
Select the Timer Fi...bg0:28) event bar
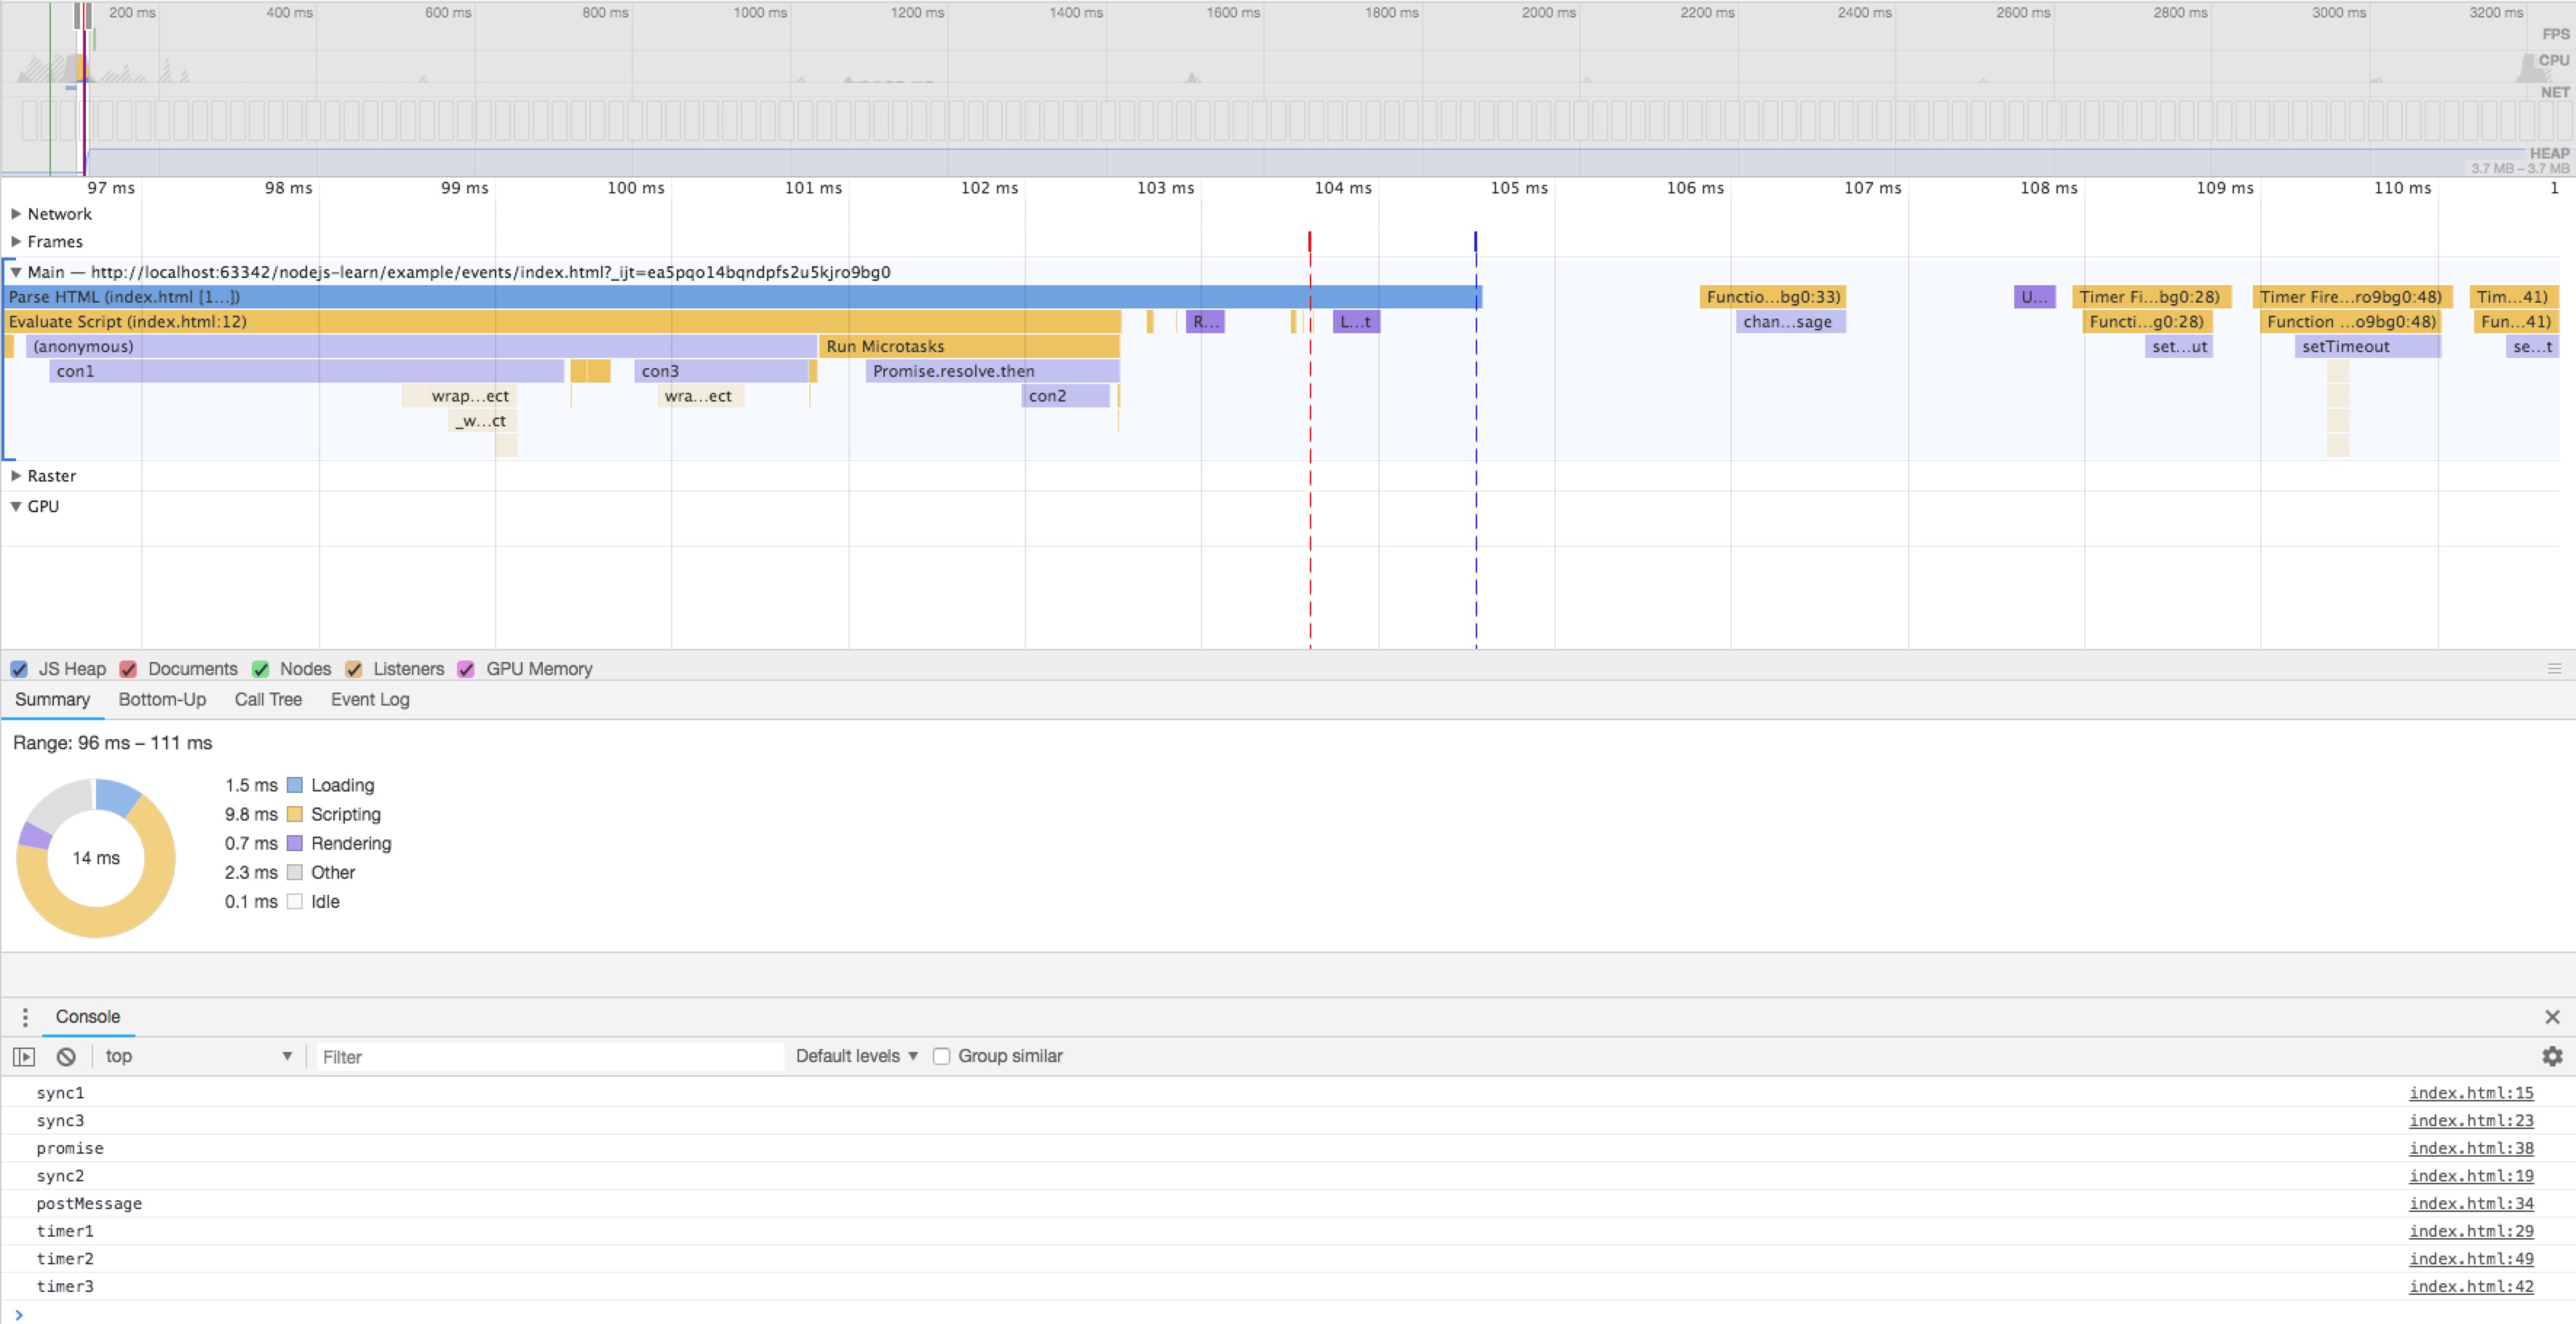point(2151,297)
